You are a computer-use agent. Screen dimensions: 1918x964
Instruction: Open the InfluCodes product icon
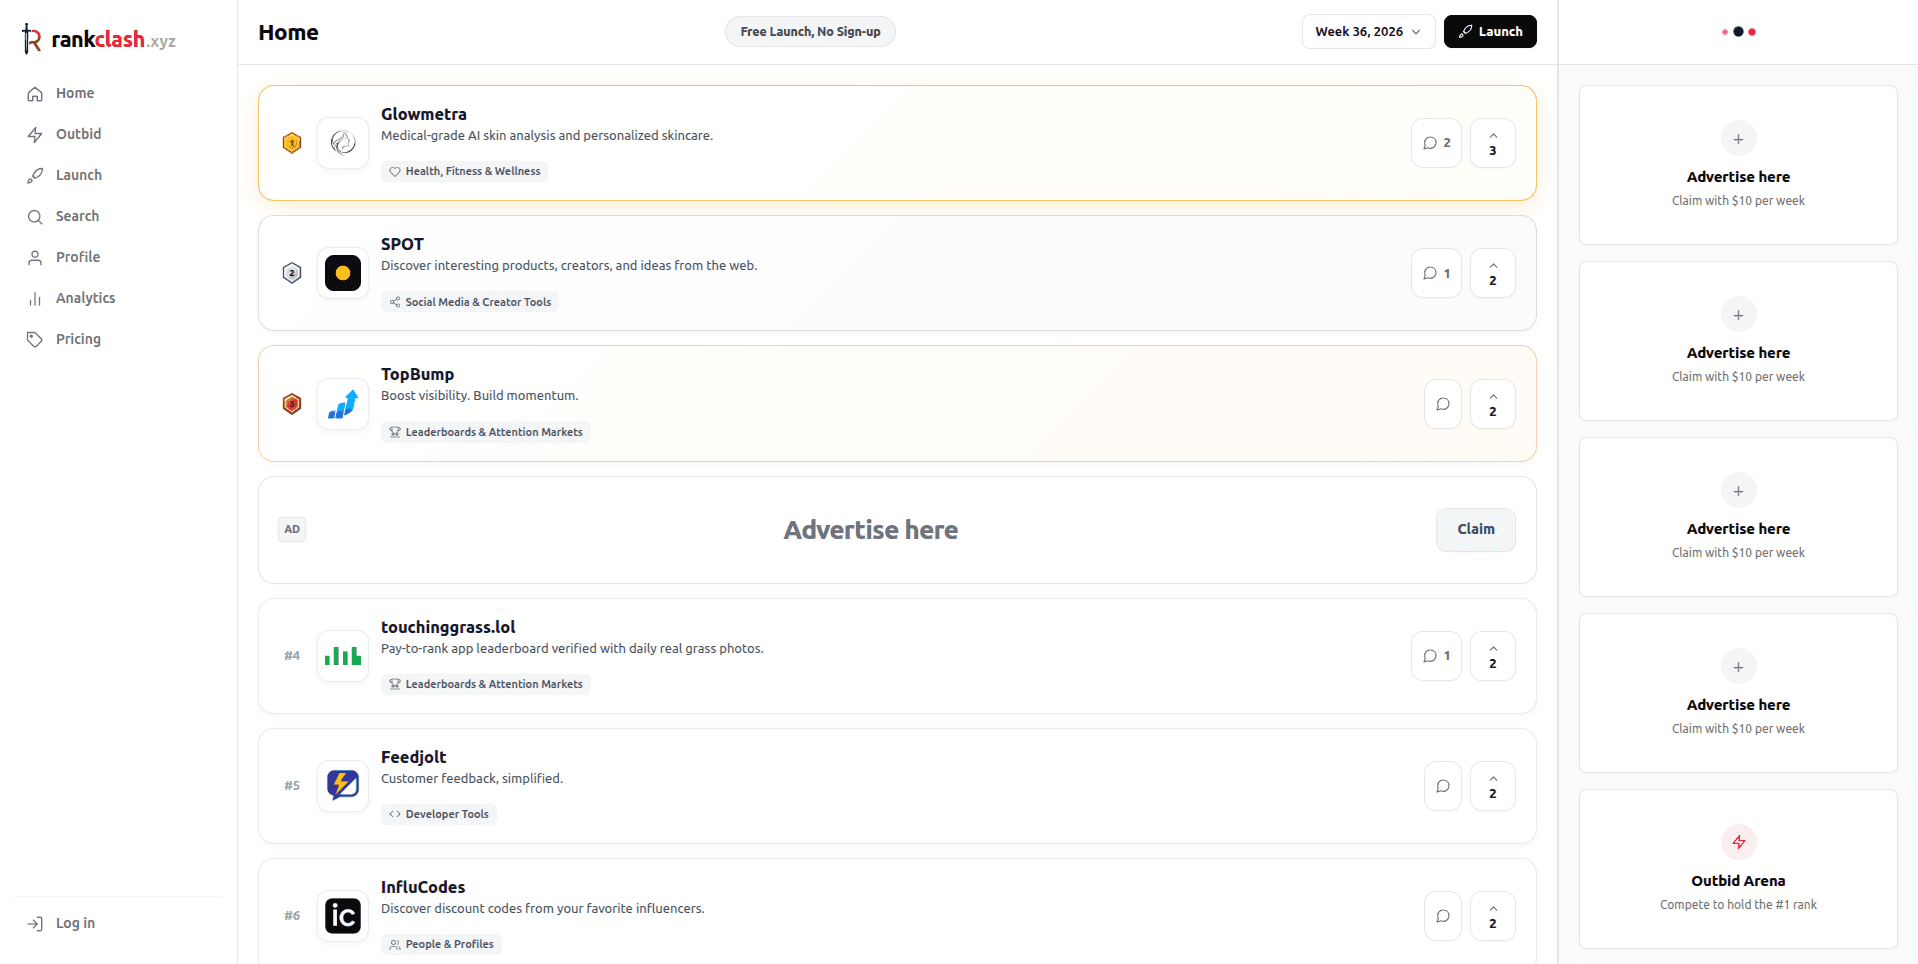(x=343, y=916)
